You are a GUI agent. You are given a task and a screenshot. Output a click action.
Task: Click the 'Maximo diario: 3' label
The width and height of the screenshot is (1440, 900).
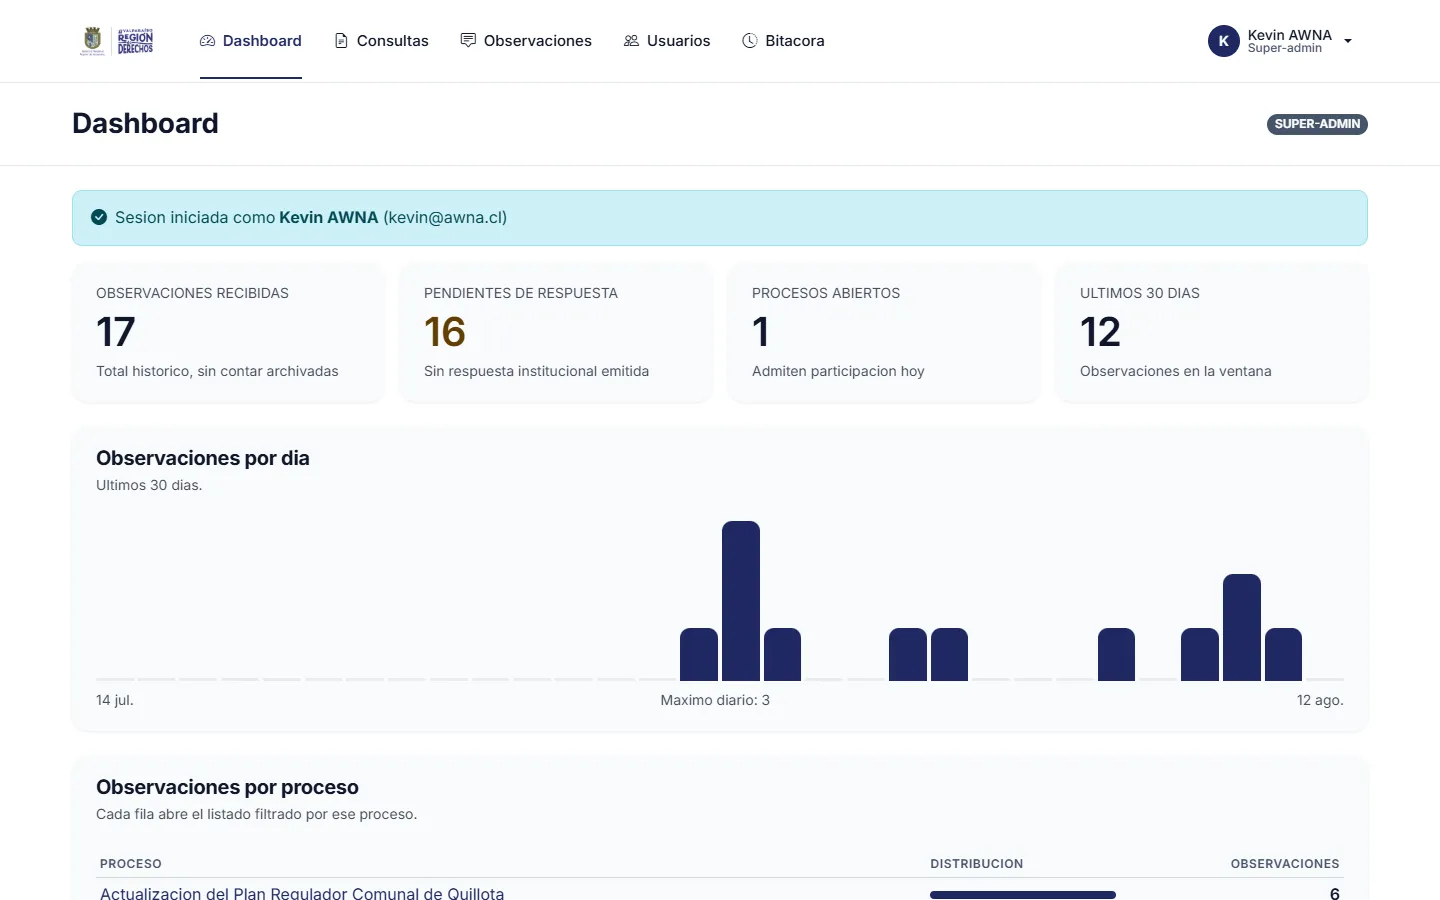(715, 700)
